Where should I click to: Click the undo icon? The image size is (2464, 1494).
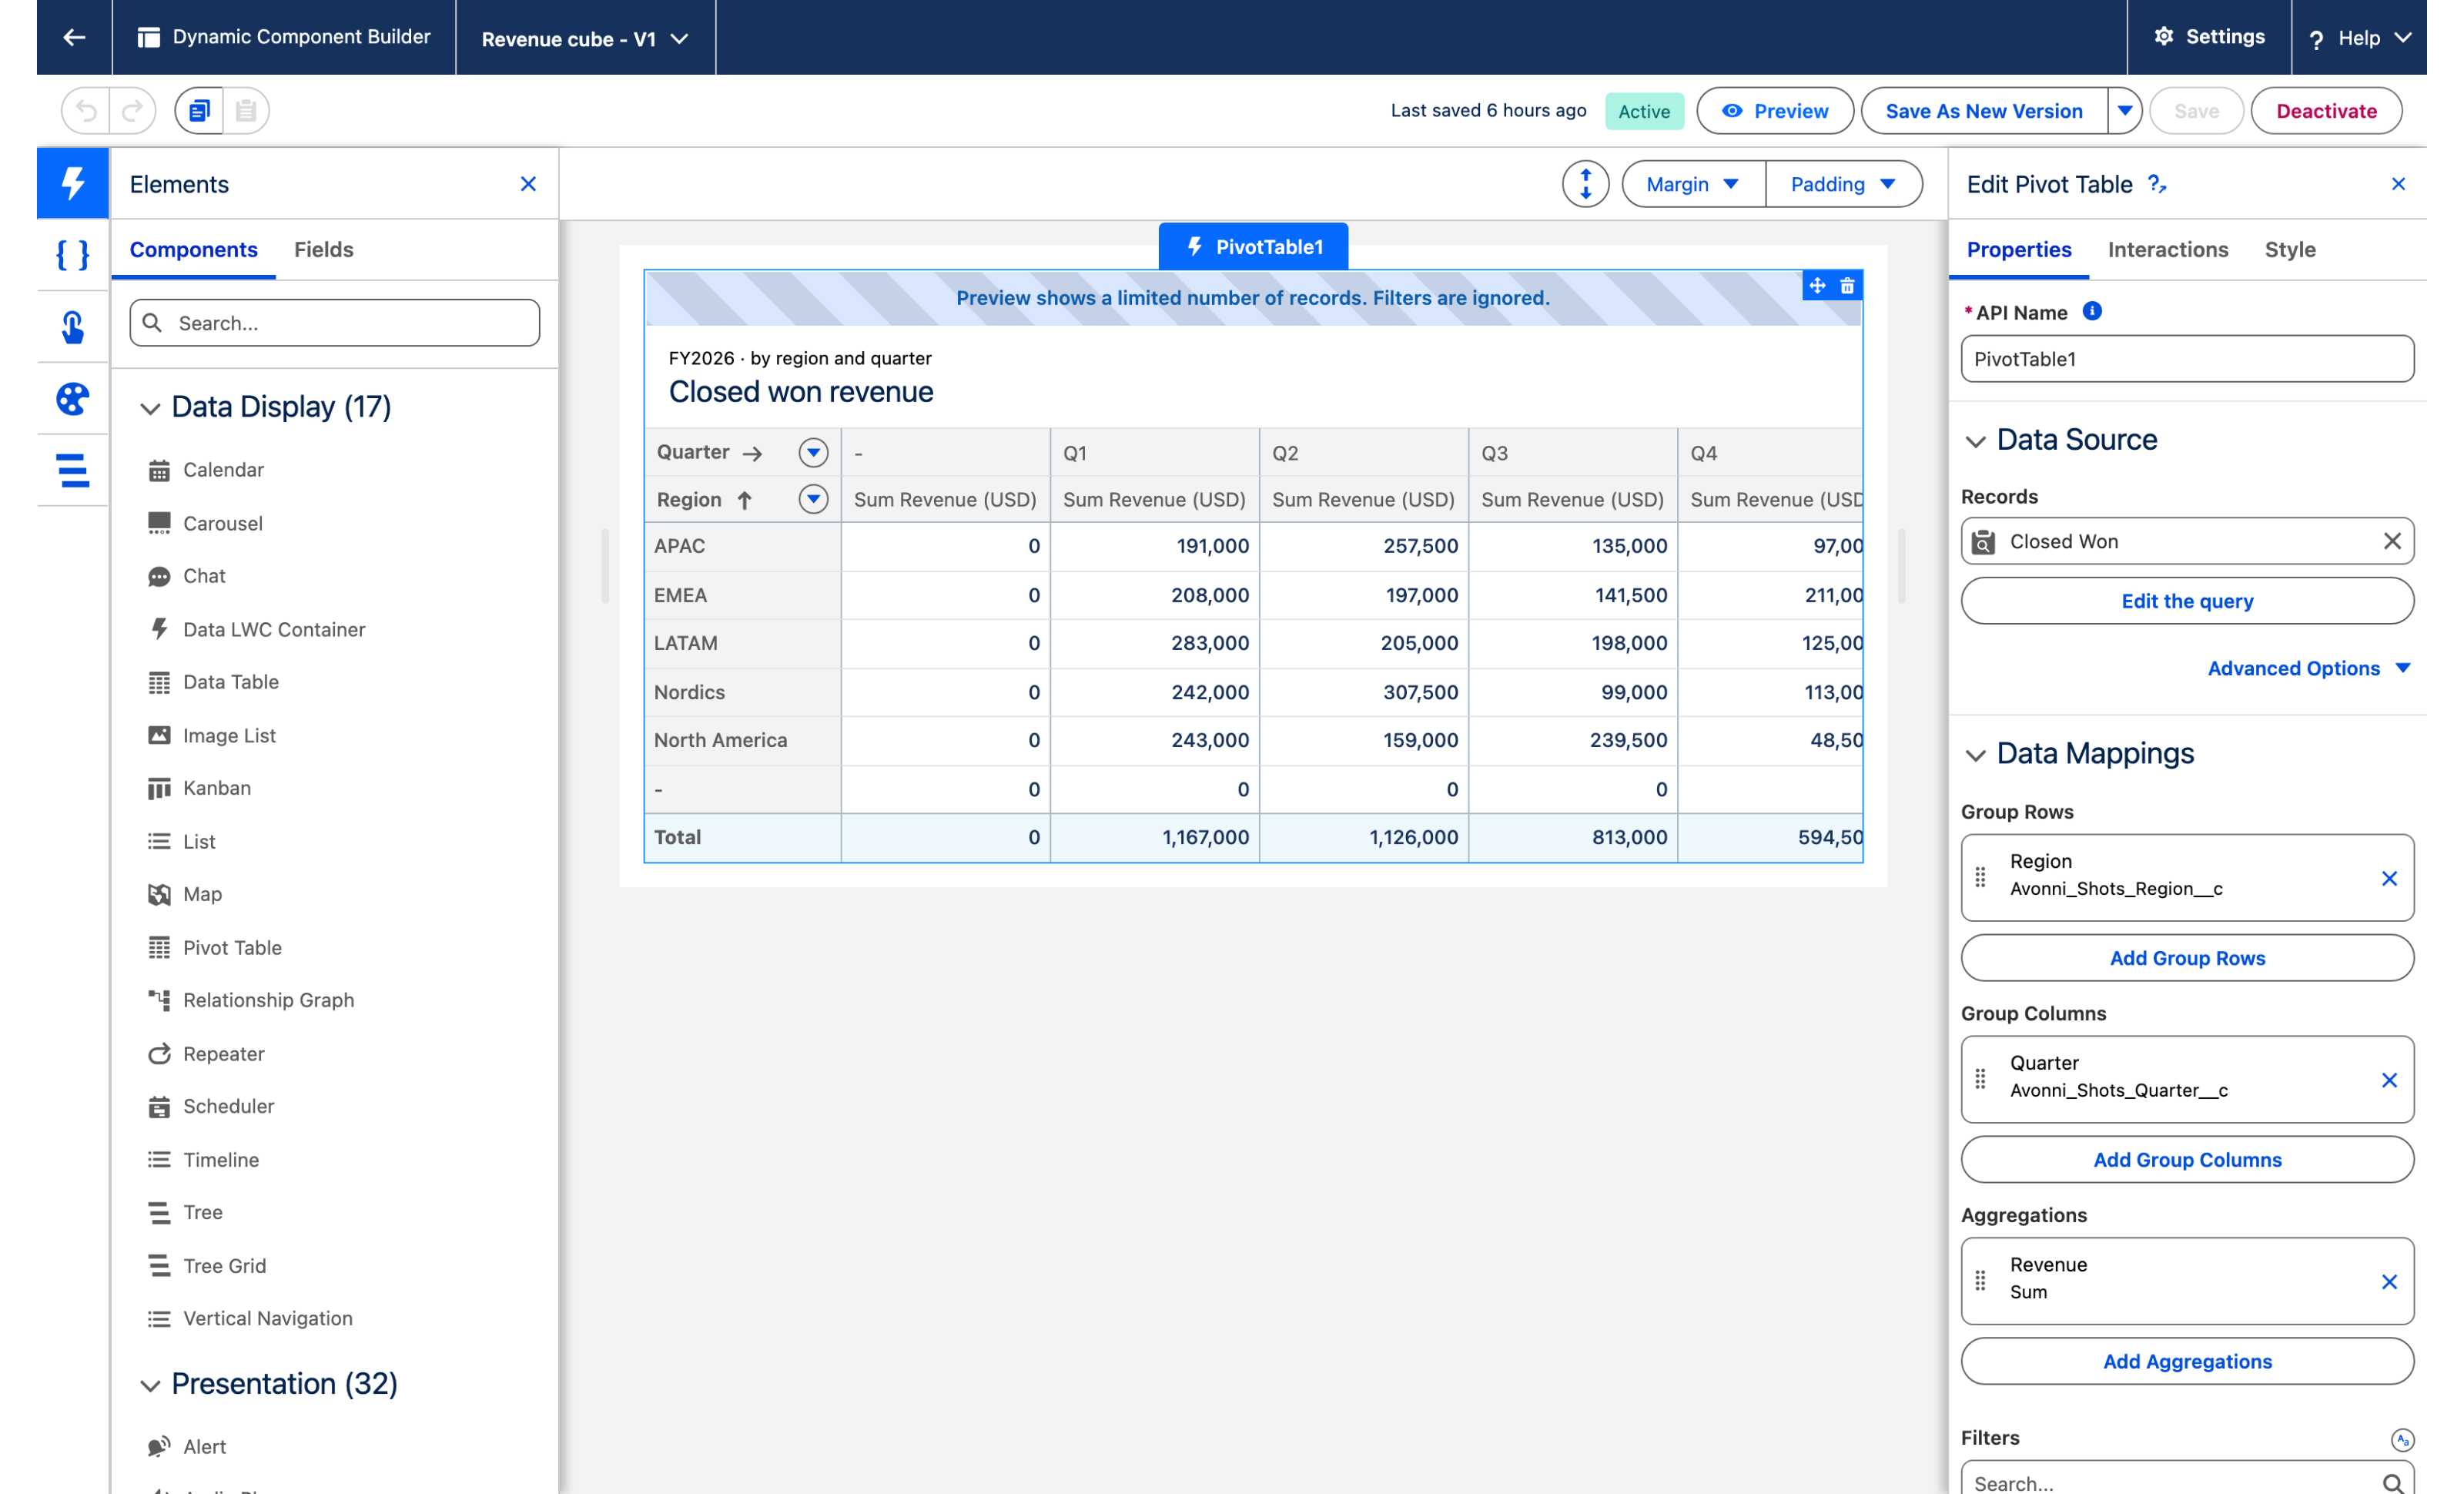point(86,110)
